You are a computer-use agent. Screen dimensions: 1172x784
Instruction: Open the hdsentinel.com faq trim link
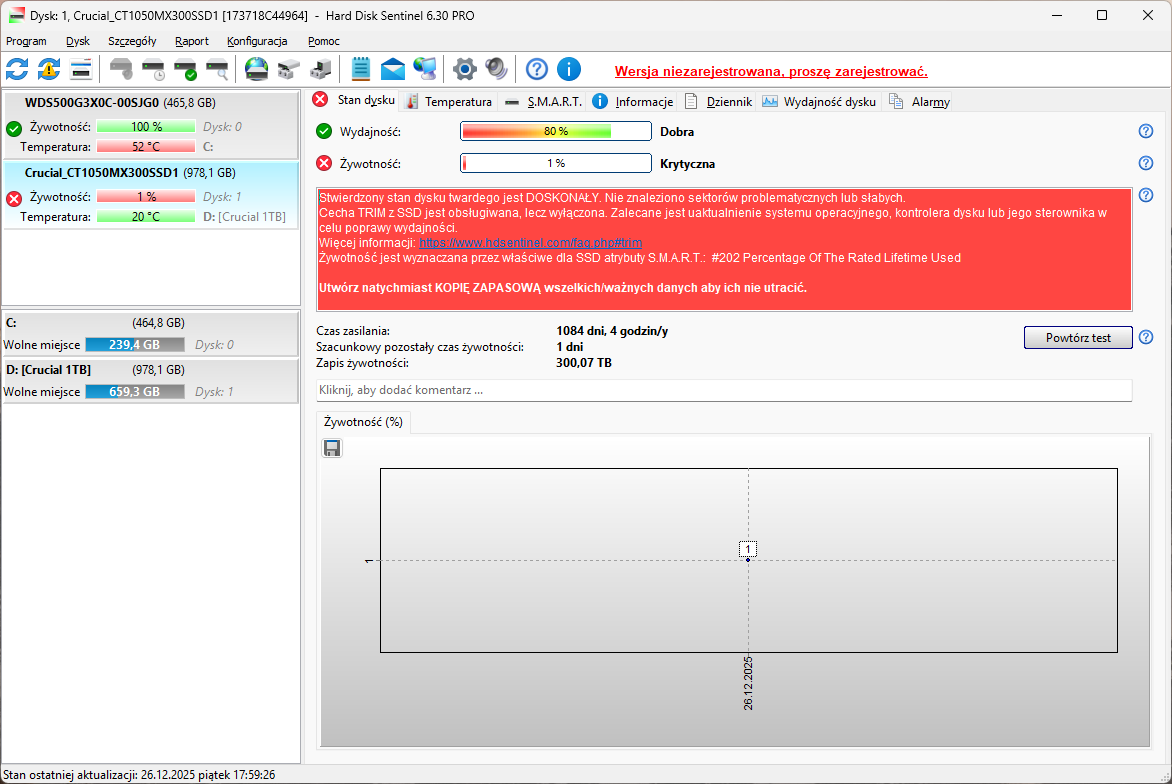(x=531, y=243)
